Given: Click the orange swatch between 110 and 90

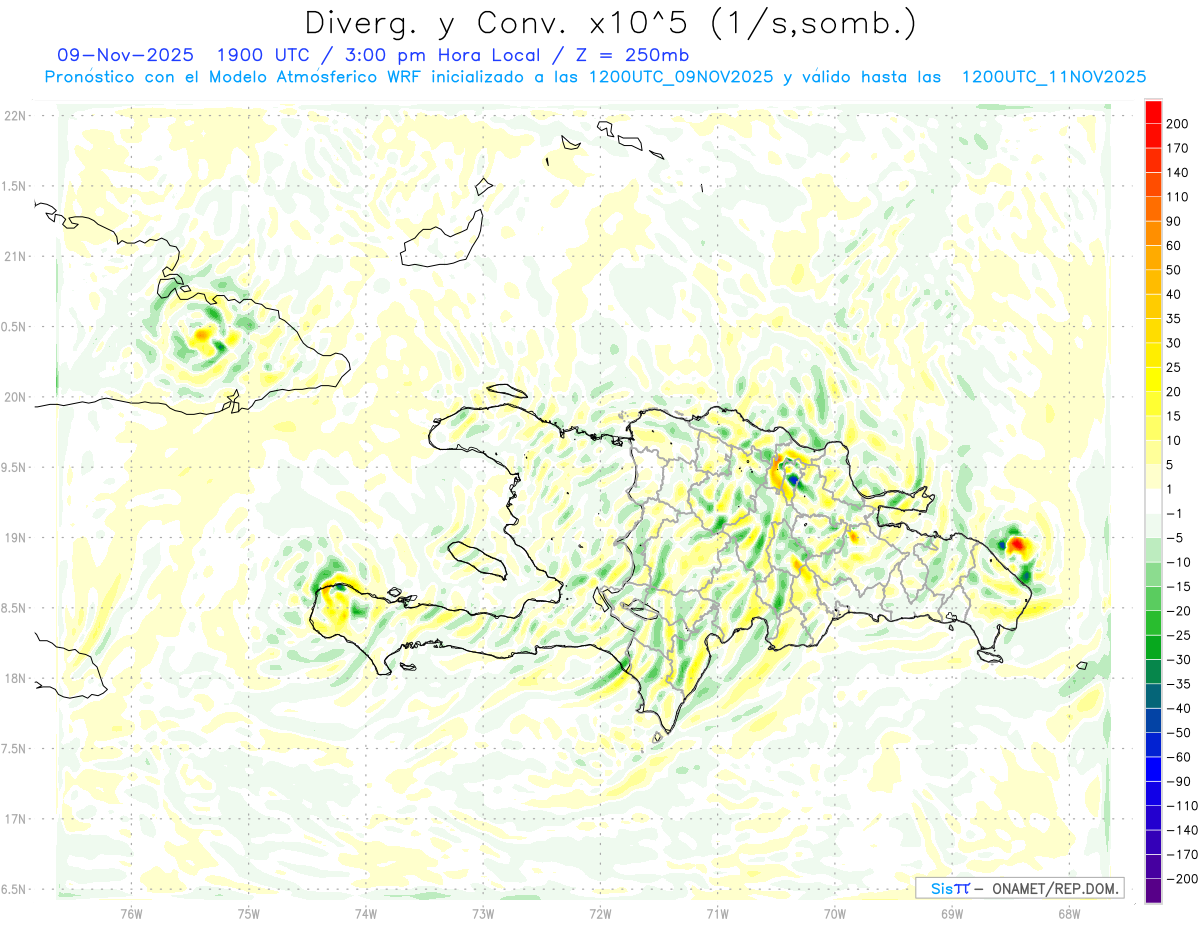Looking at the screenshot, I should click(1153, 209).
